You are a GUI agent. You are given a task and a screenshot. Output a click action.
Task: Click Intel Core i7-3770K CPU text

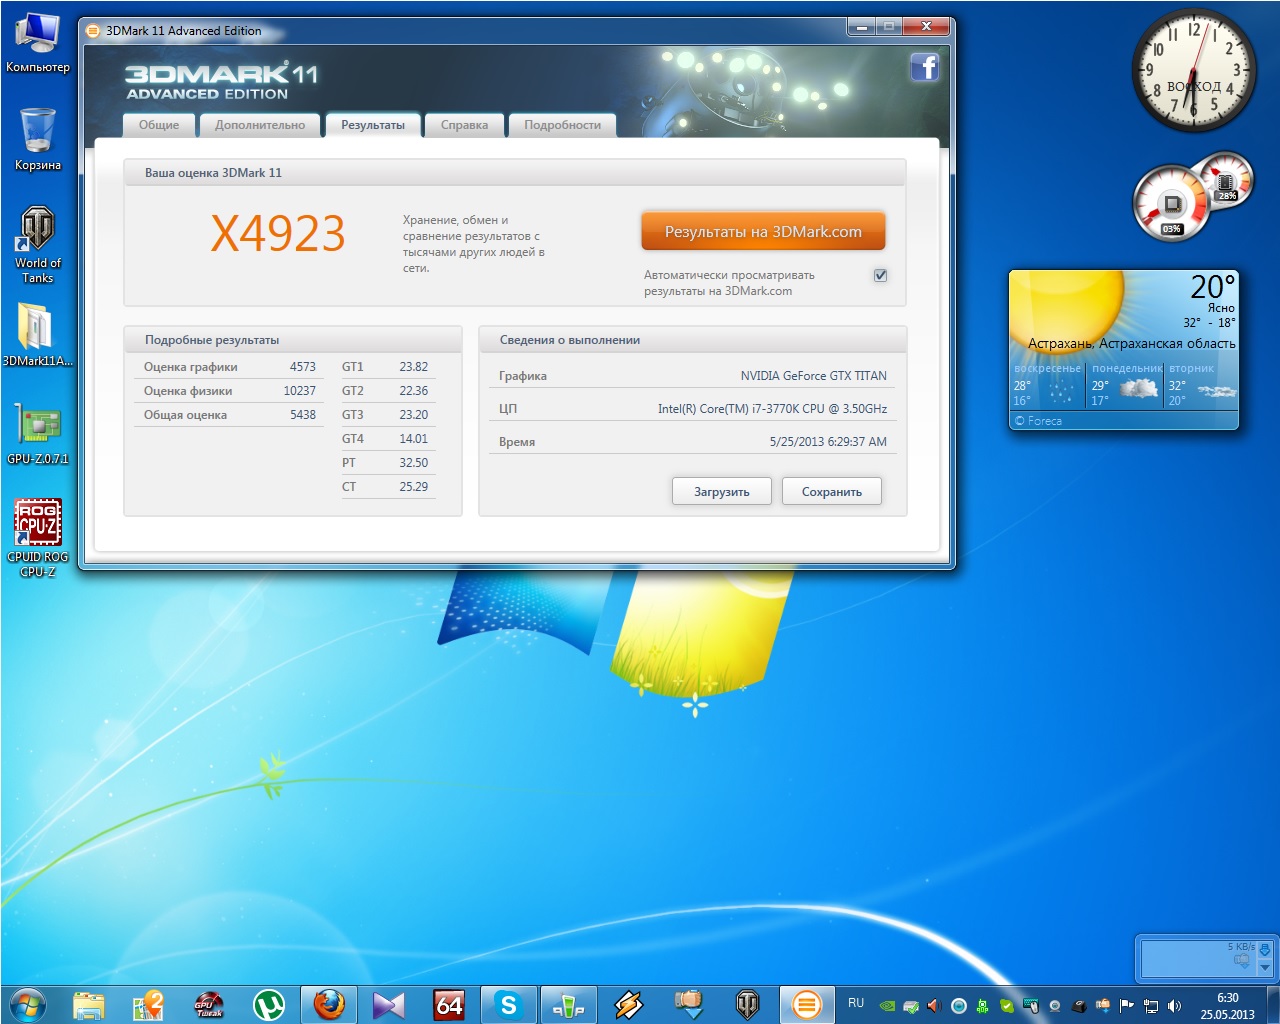(772, 409)
